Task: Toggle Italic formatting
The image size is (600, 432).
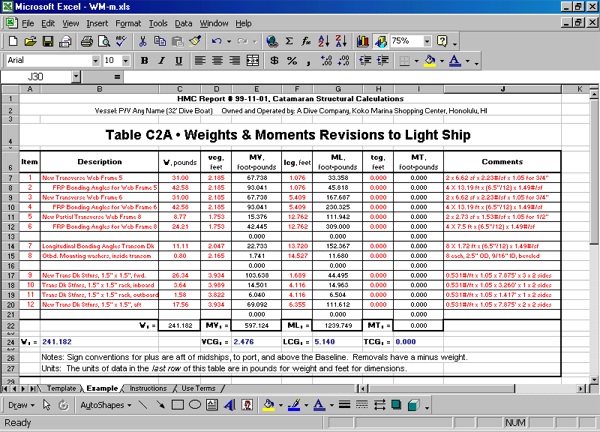Action: 161,61
